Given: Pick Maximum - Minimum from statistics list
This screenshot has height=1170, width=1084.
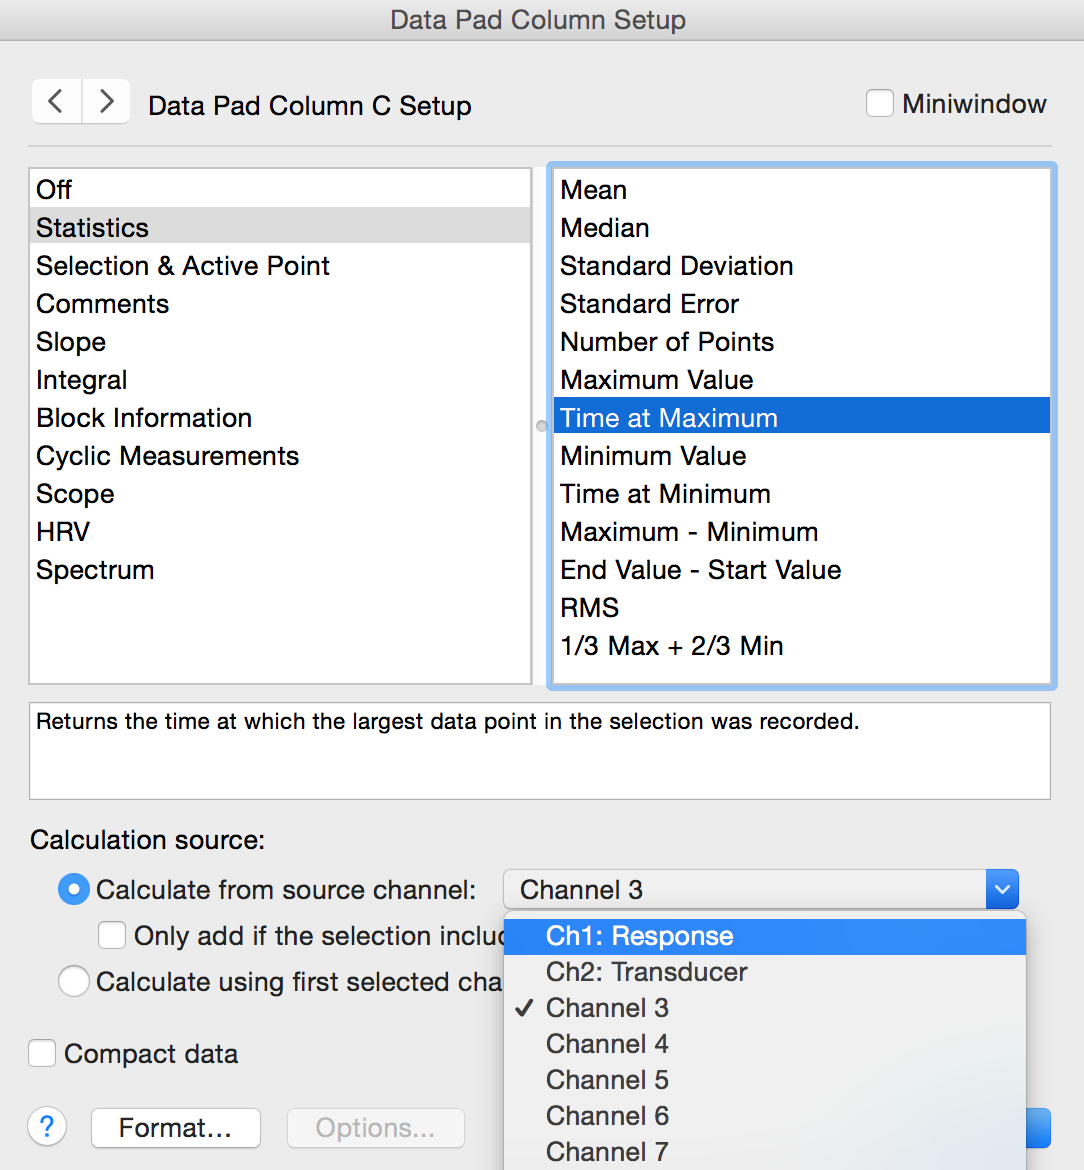Looking at the screenshot, I should click(689, 532).
